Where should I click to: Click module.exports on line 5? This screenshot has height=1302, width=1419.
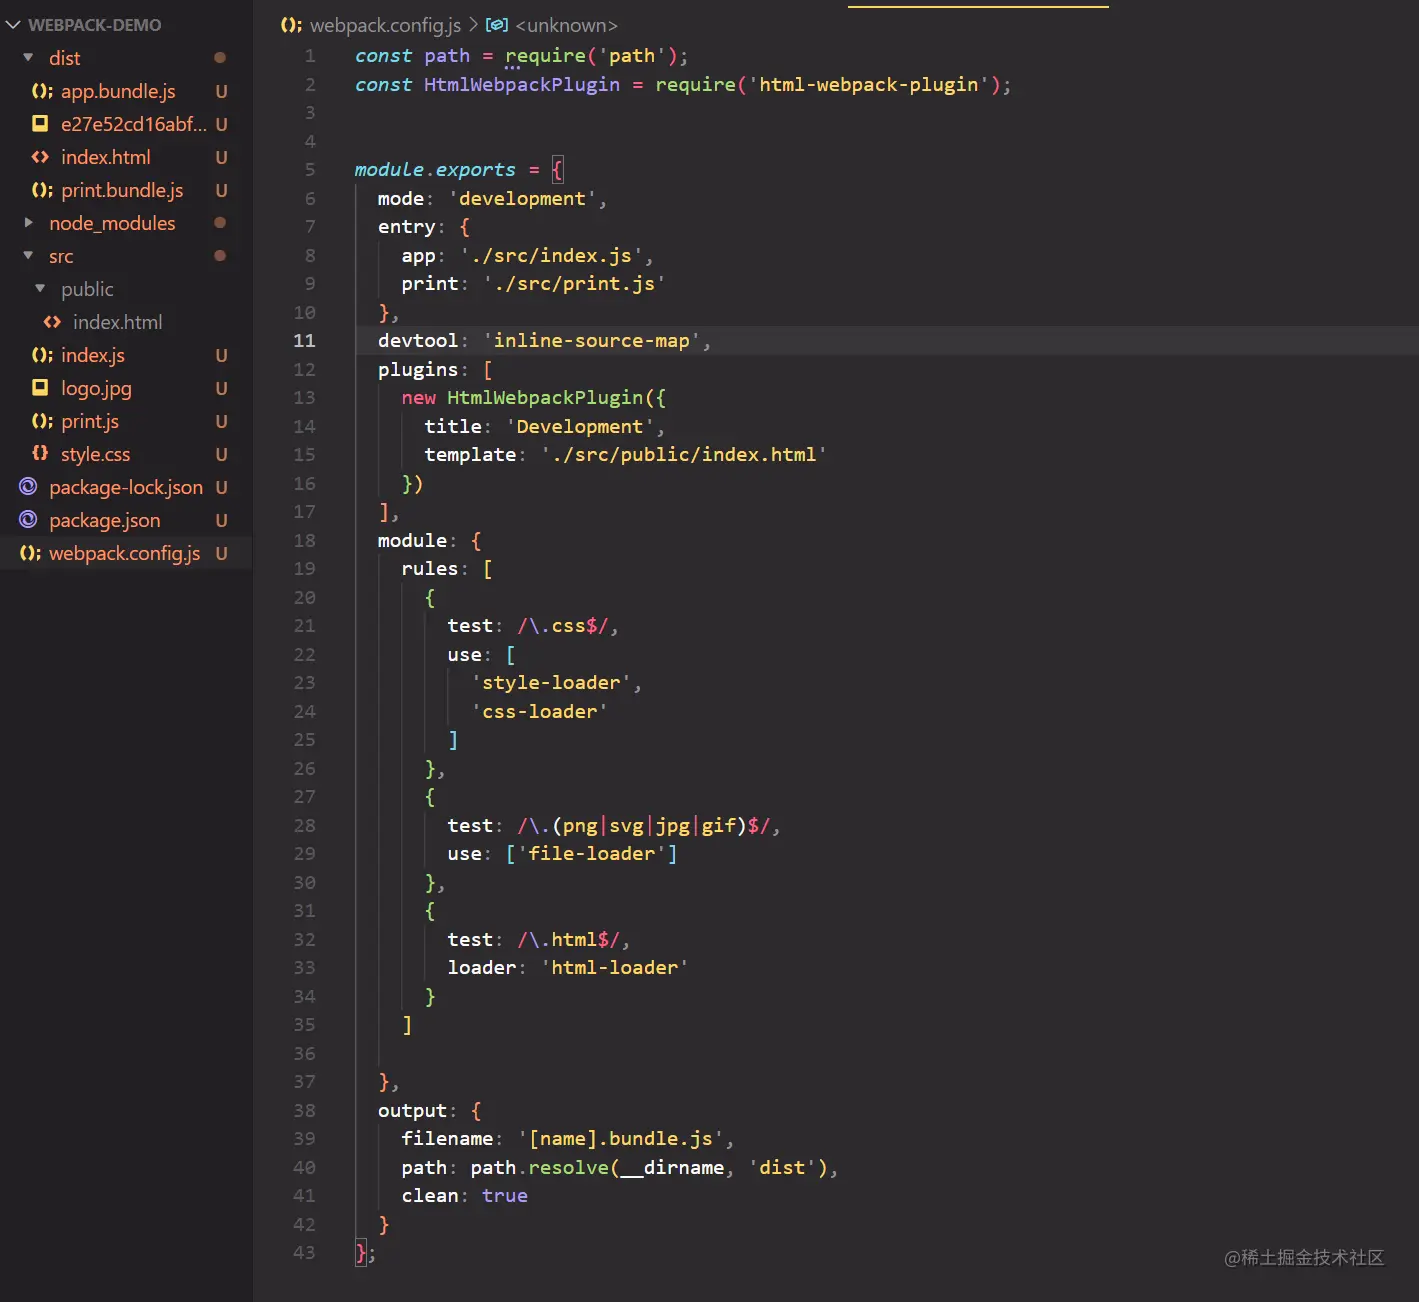pos(435,170)
